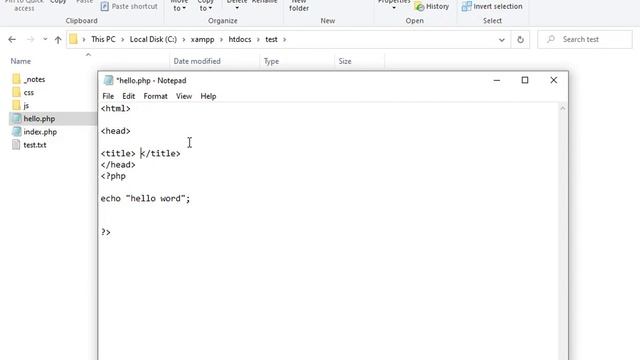Image resolution: width=640 pixels, height=360 pixels.
Task: Click Notepad scrollbar up arrow
Action: pos(563,108)
